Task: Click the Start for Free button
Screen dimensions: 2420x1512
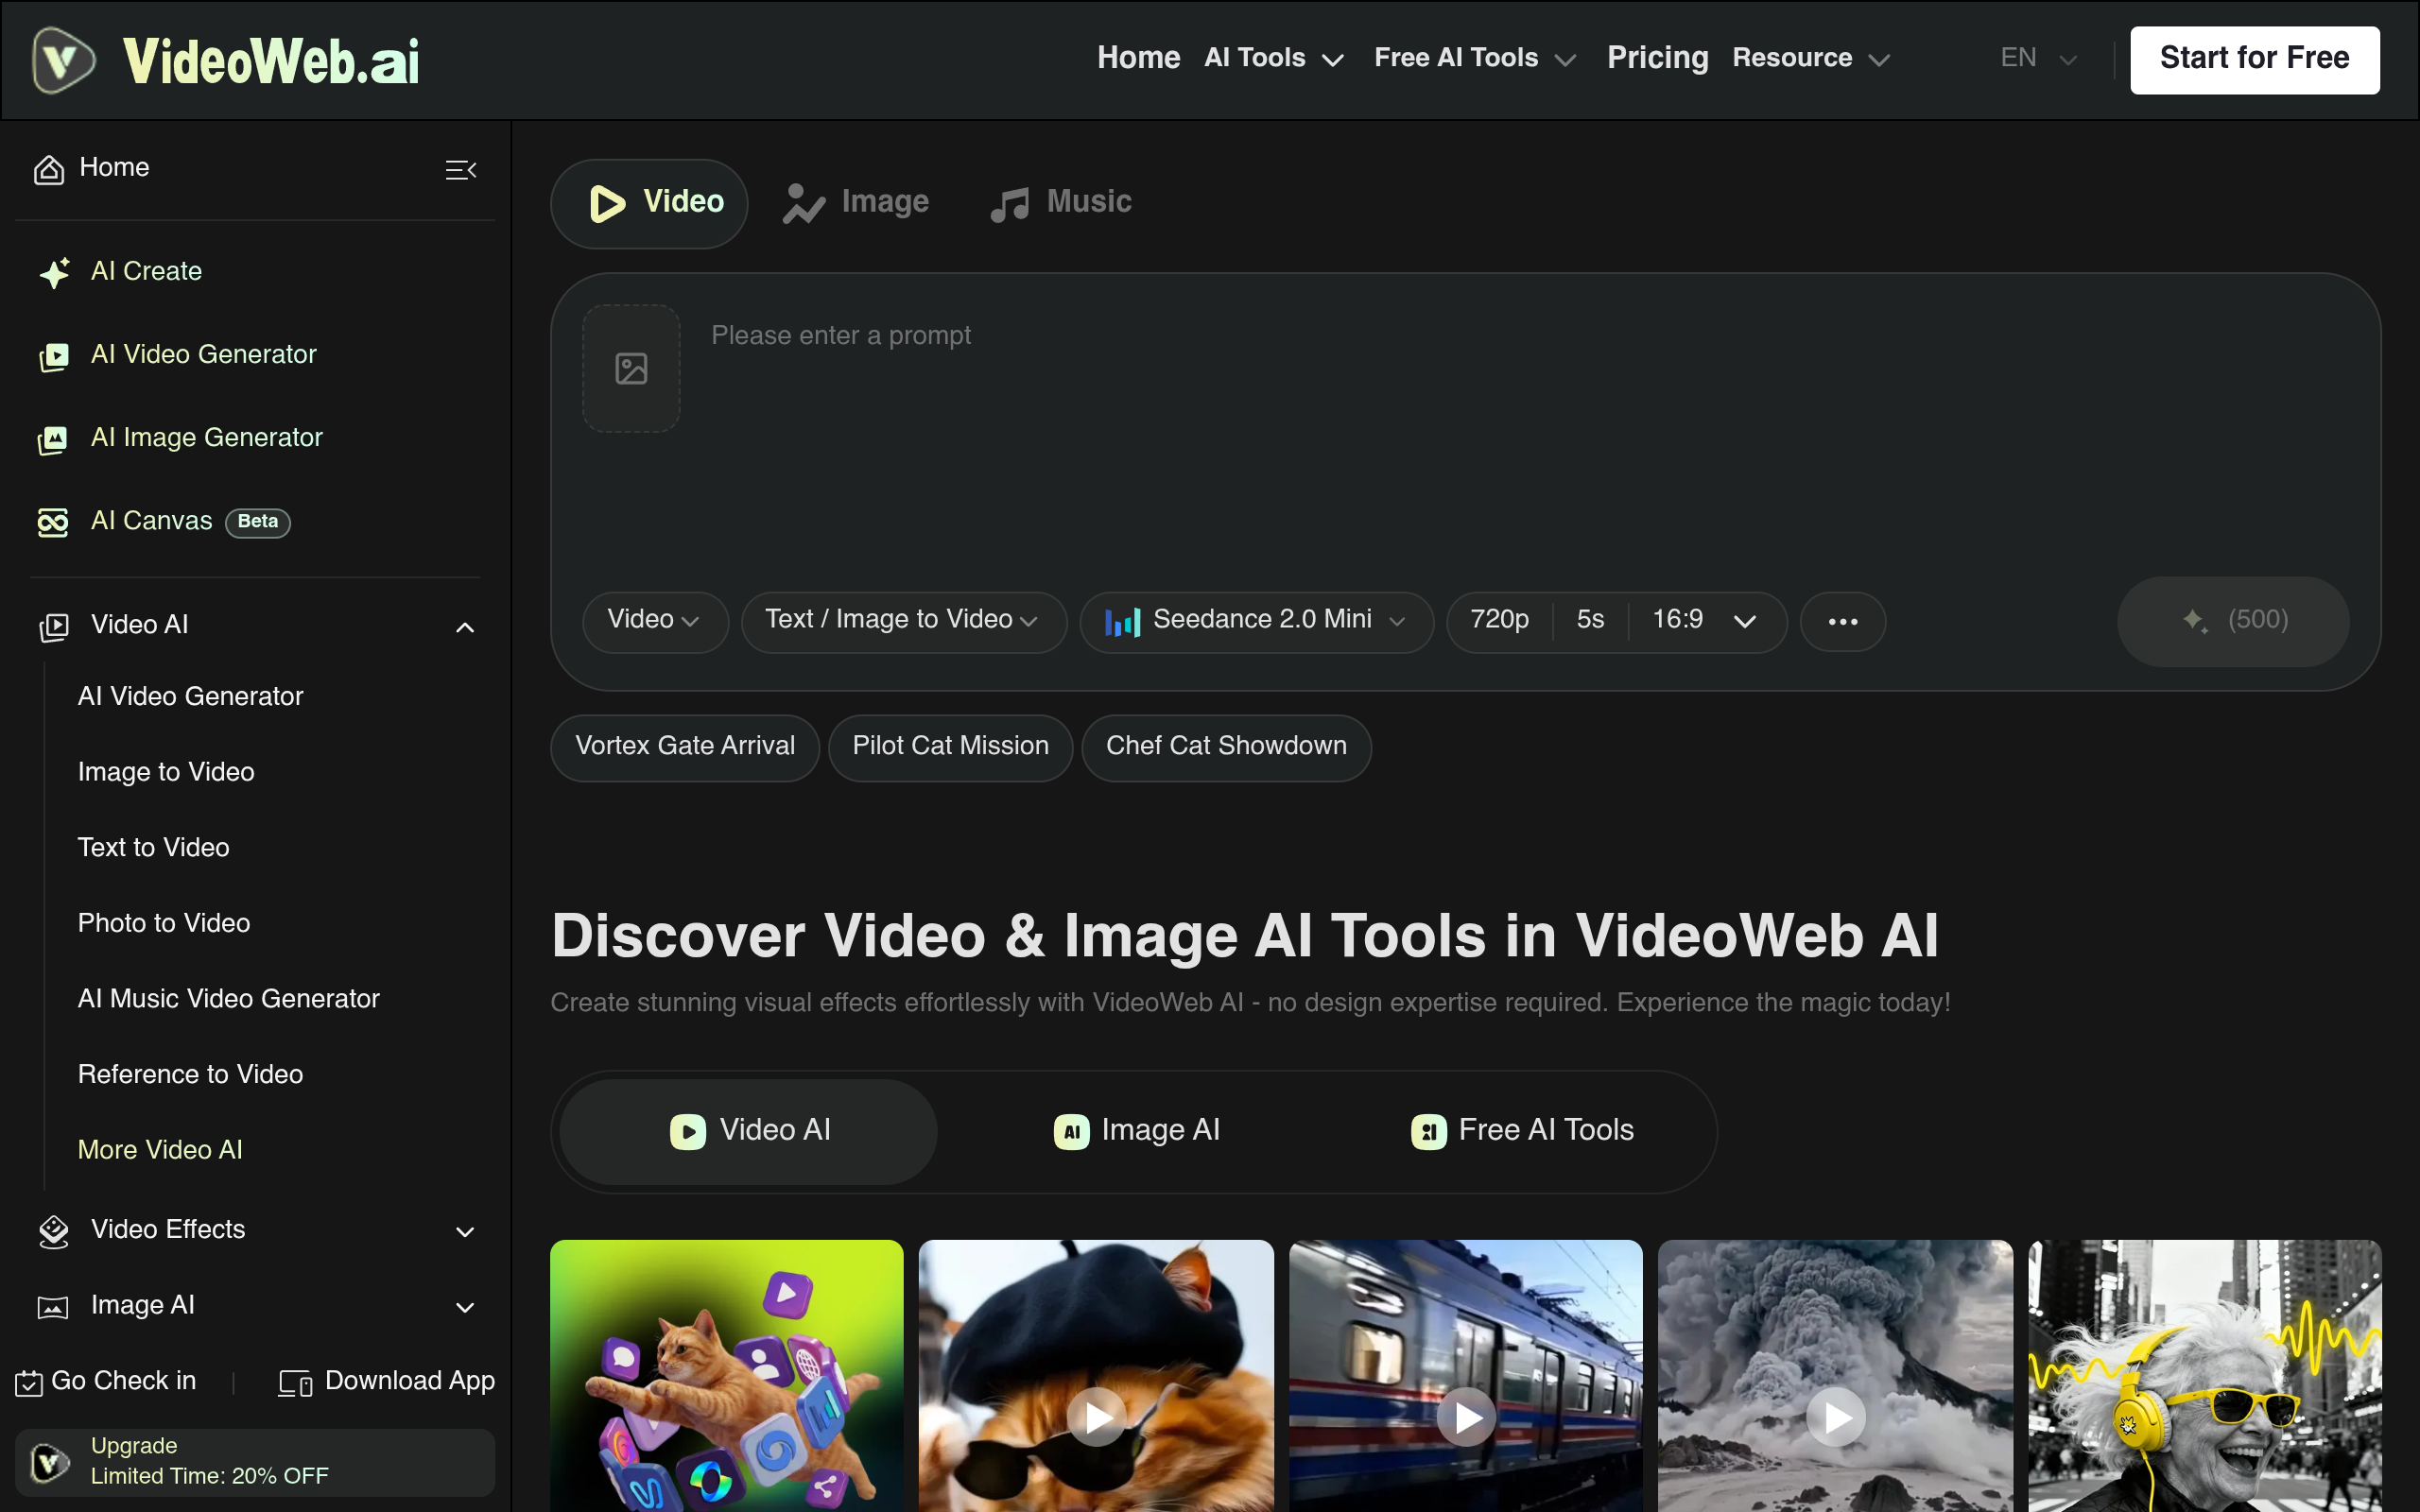Action: click(2254, 60)
